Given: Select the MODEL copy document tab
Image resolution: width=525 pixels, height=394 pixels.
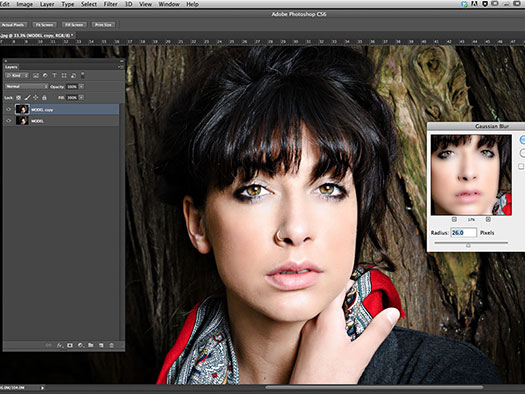Looking at the screenshot, I should coord(37,35).
